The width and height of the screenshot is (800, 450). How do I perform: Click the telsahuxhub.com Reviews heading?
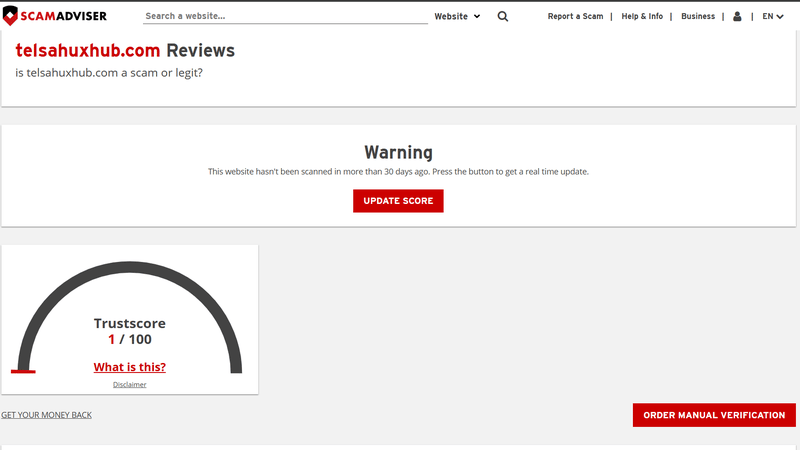[x=125, y=51]
